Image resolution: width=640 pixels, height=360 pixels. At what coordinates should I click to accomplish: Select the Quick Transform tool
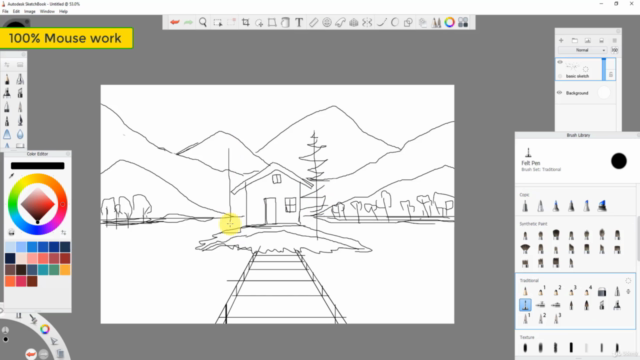(x=259, y=22)
